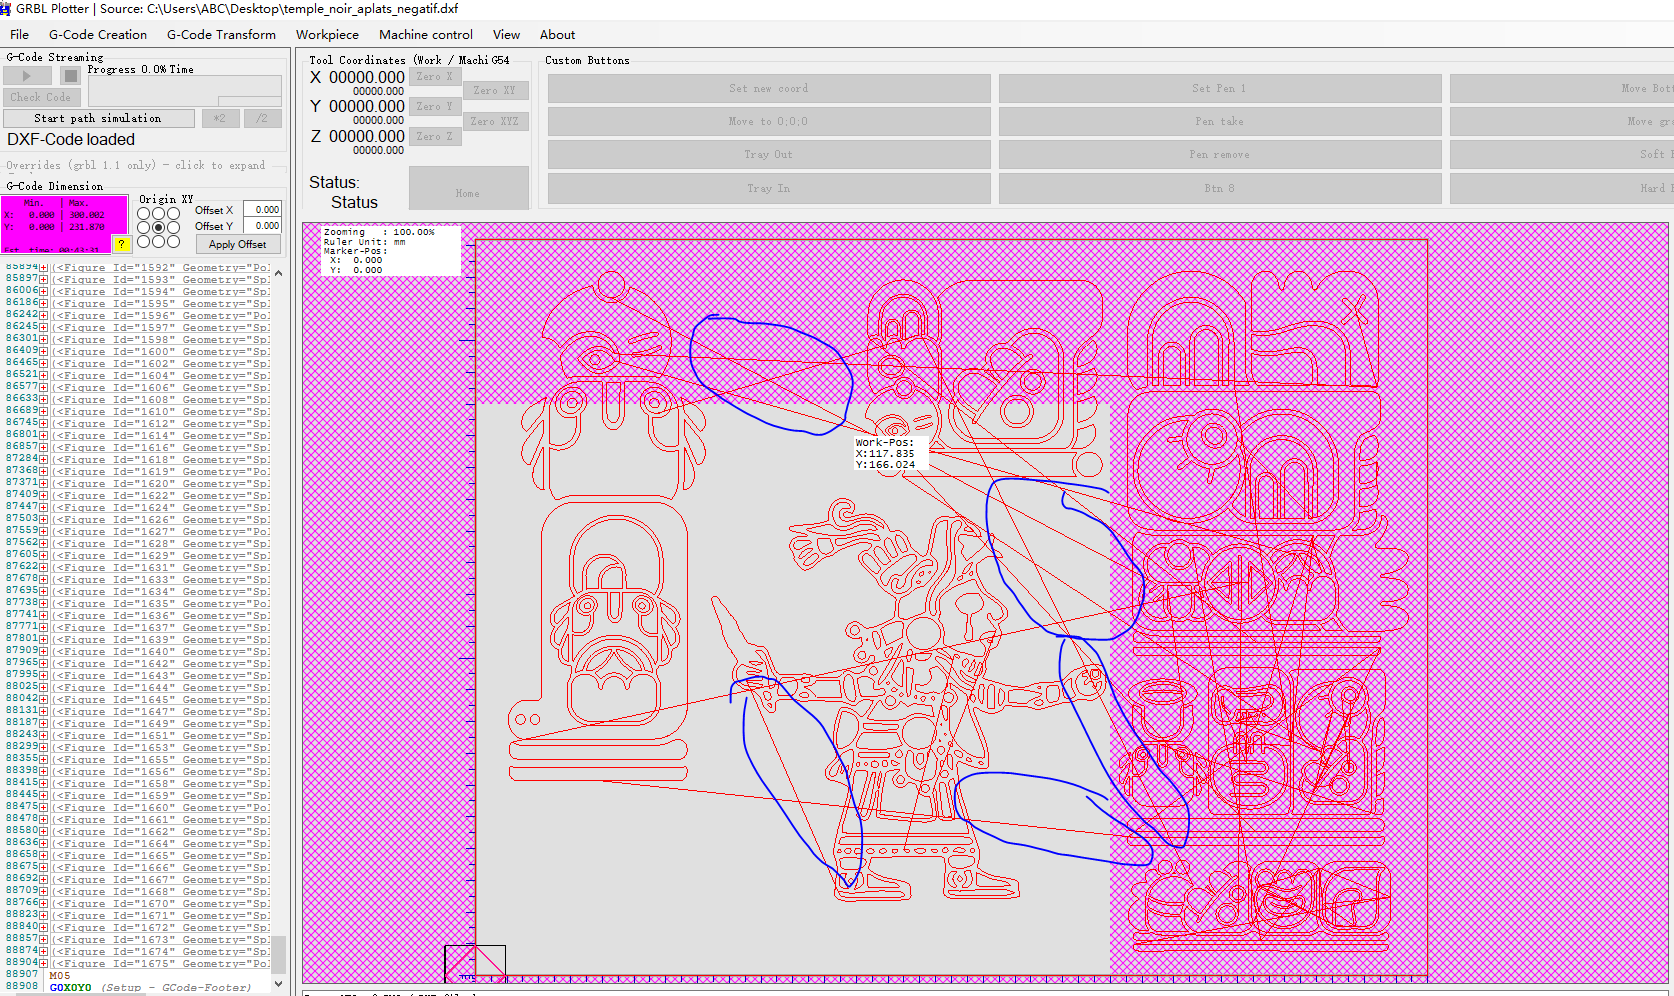This screenshot has height=996, width=1674.
Task: Click the /2 simulation speed button
Action: click(262, 118)
